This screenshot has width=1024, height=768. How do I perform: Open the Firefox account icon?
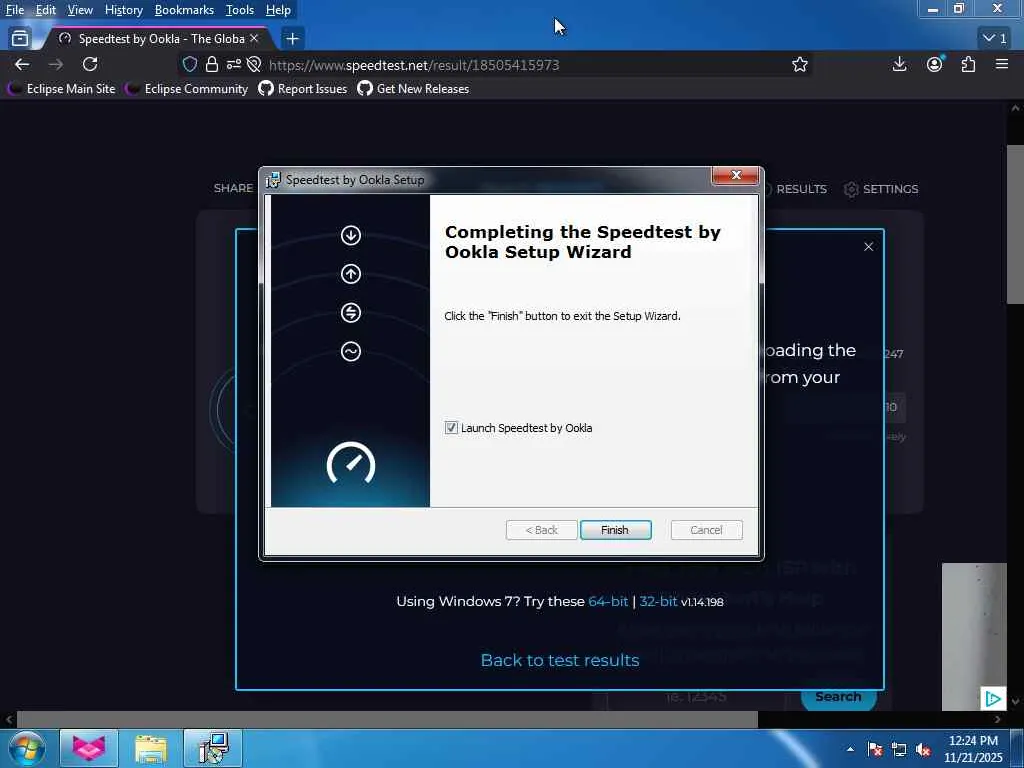tap(934, 64)
